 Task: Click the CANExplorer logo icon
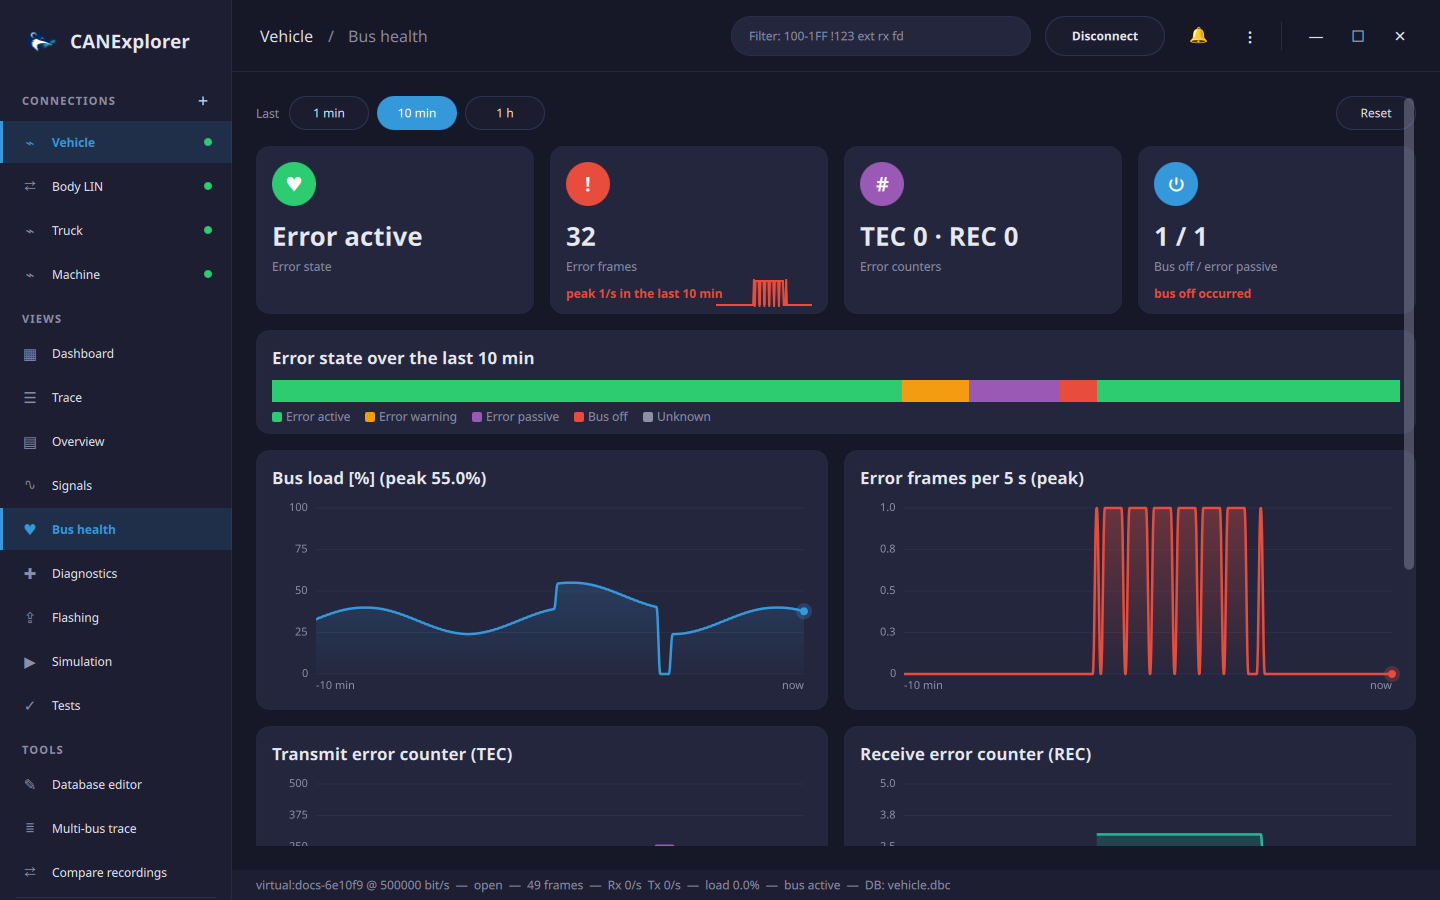42,41
